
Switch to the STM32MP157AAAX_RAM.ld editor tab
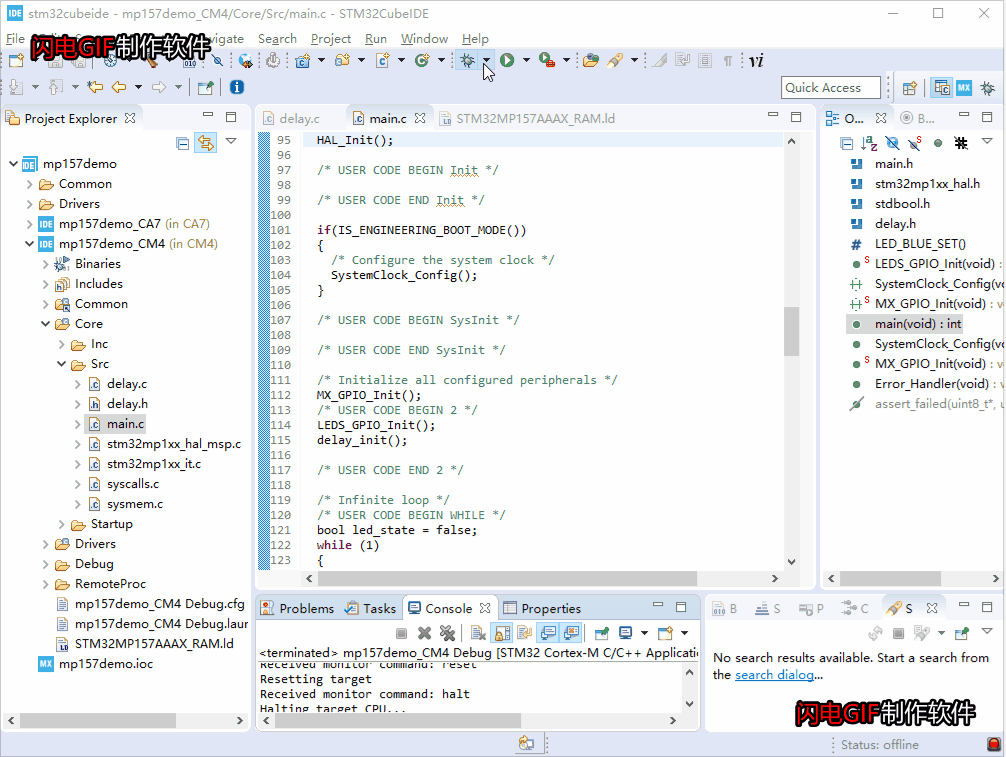(x=527, y=119)
